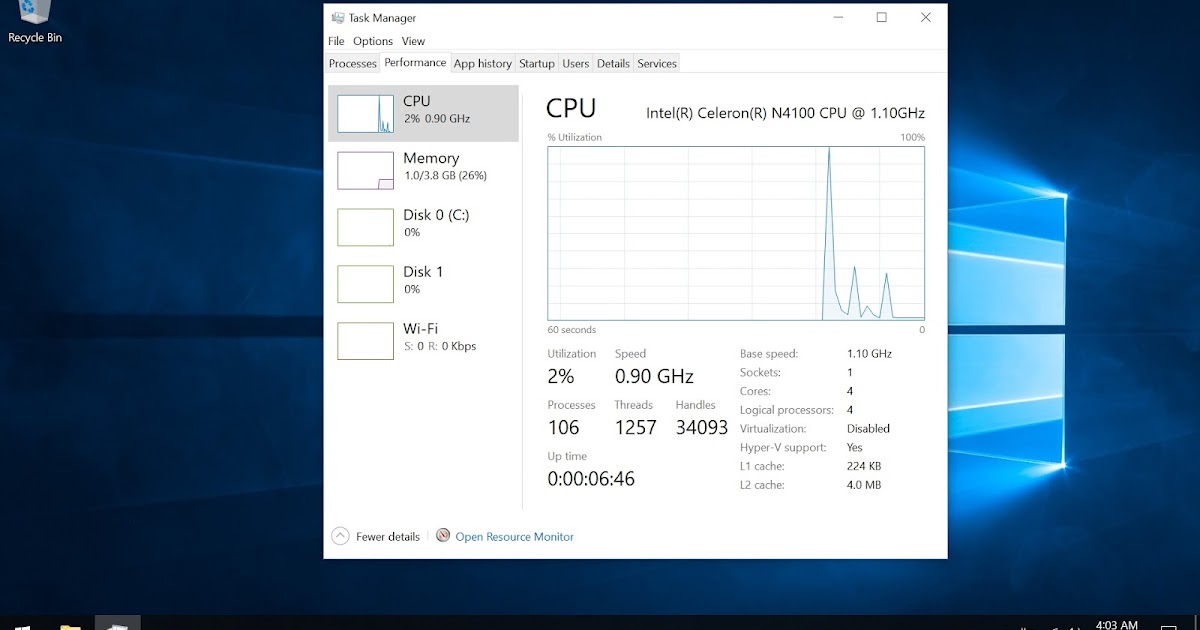Switch to the Processes tab

[x=353, y=63]
